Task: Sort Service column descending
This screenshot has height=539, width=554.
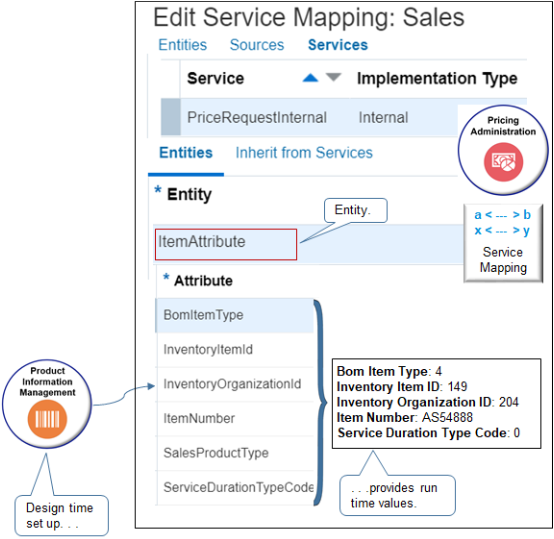Action: [333, 77]
